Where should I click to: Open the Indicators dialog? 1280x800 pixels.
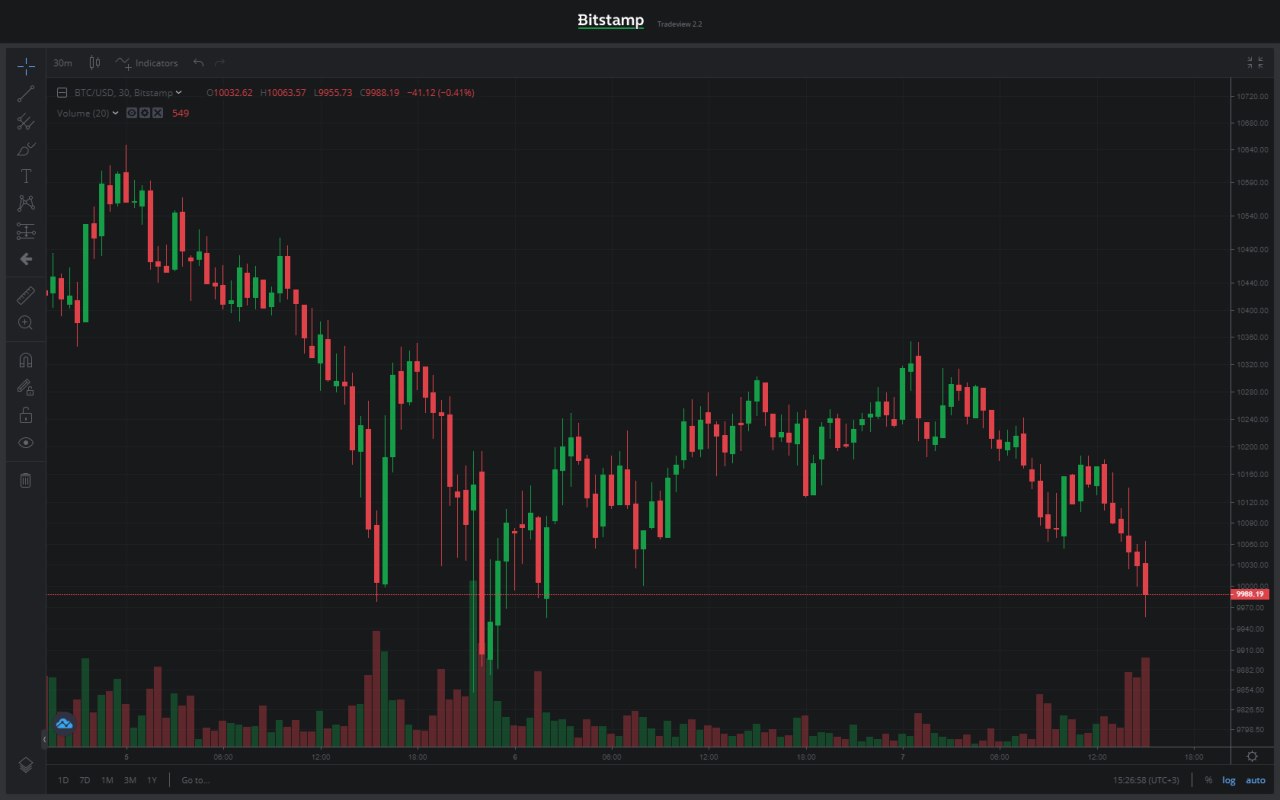click(147, 63)
